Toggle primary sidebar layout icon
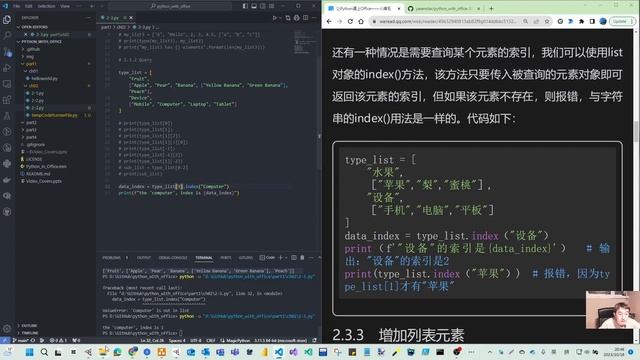The height and width of the screenshot is (360, 640). (x=245, y=6)
